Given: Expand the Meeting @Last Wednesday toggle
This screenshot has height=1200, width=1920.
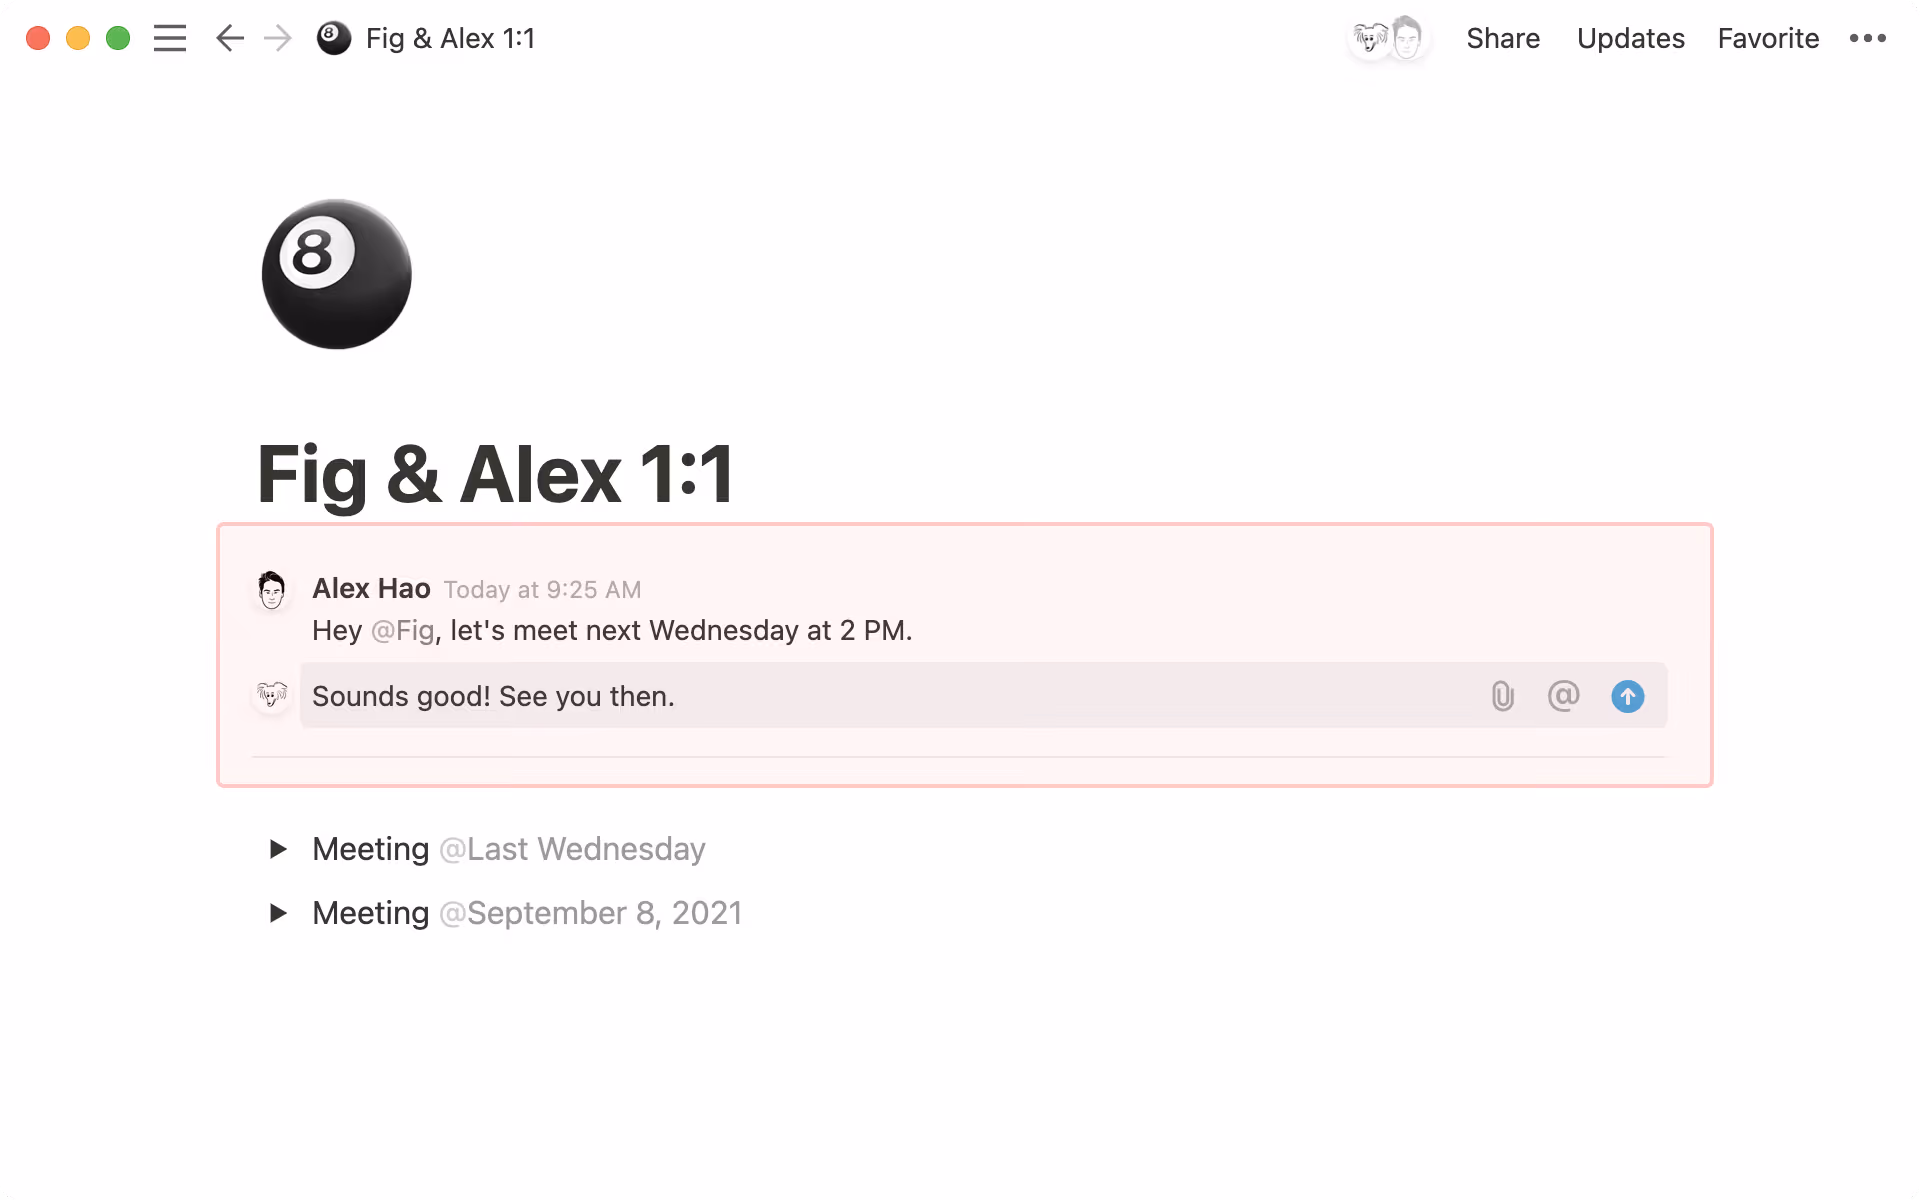Looking at the screenshot, I should 278,849.
